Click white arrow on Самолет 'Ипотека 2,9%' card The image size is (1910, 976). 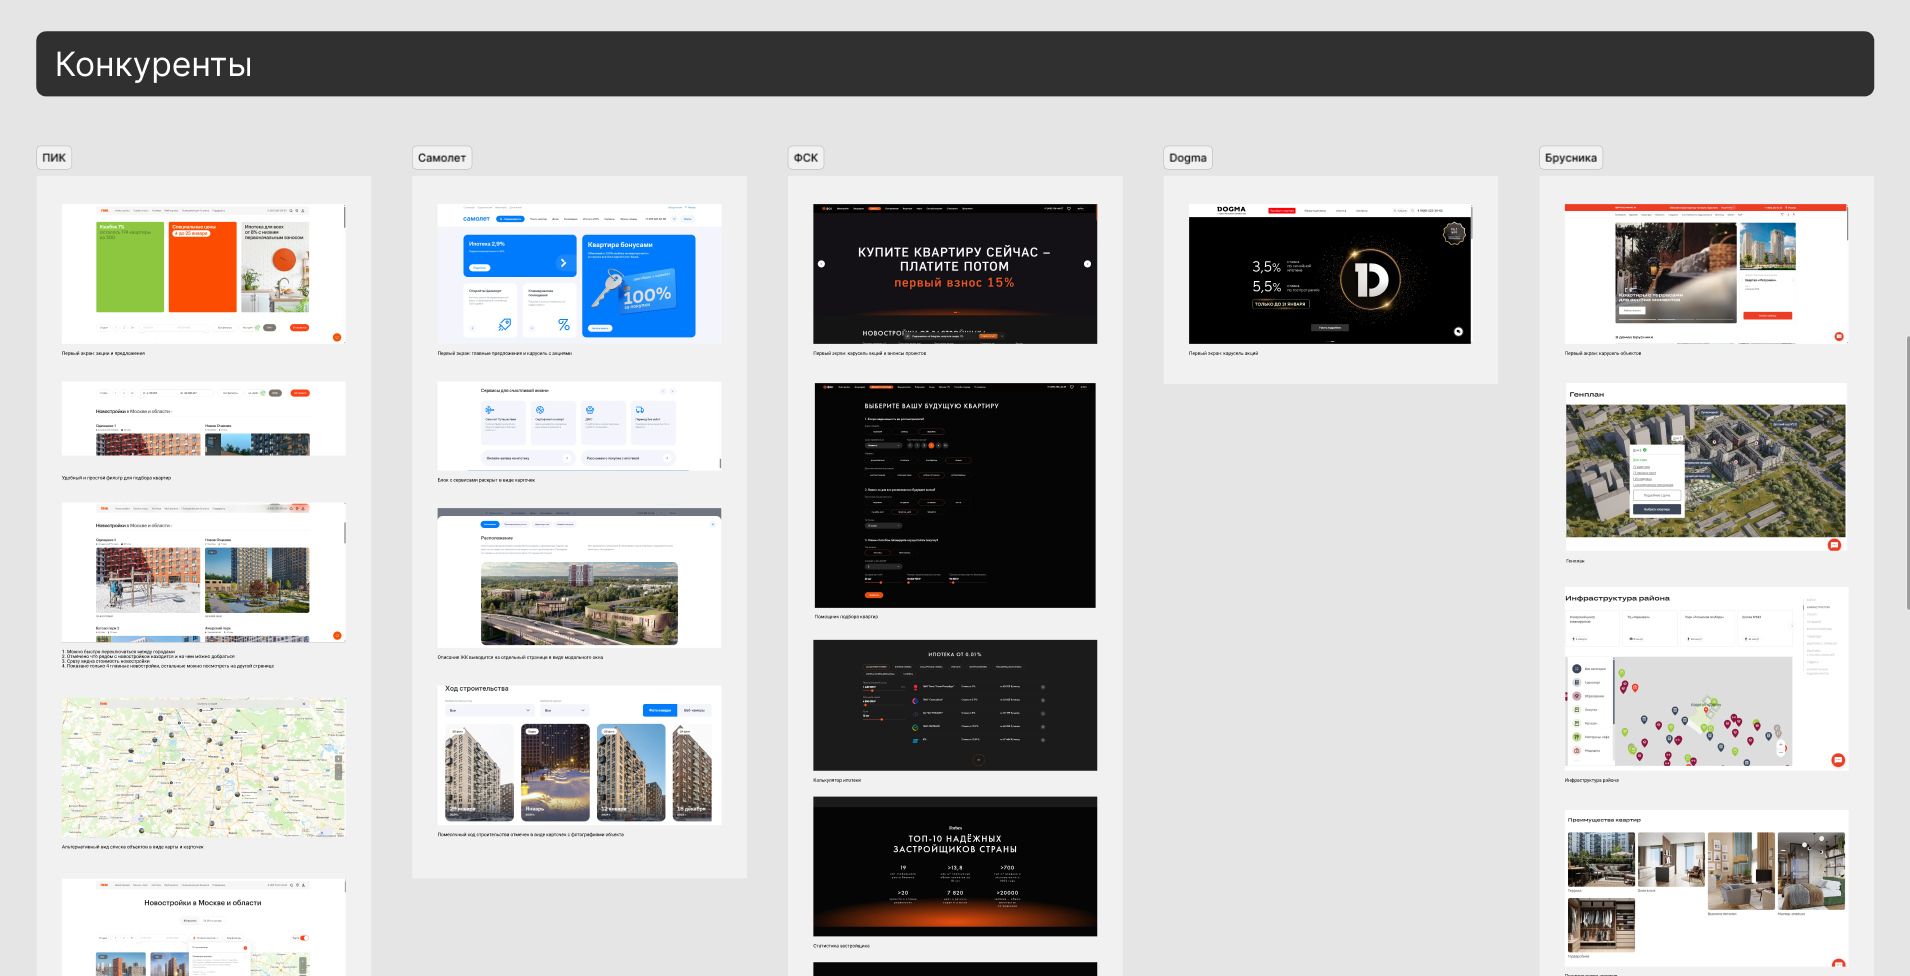click(563, 263)
